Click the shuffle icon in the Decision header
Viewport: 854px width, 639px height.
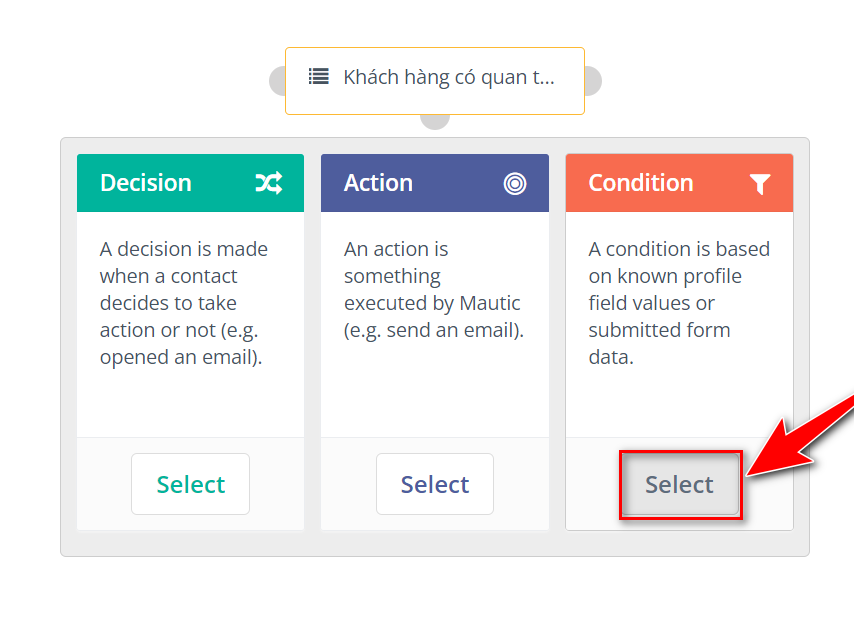click(x=268, y=183)
